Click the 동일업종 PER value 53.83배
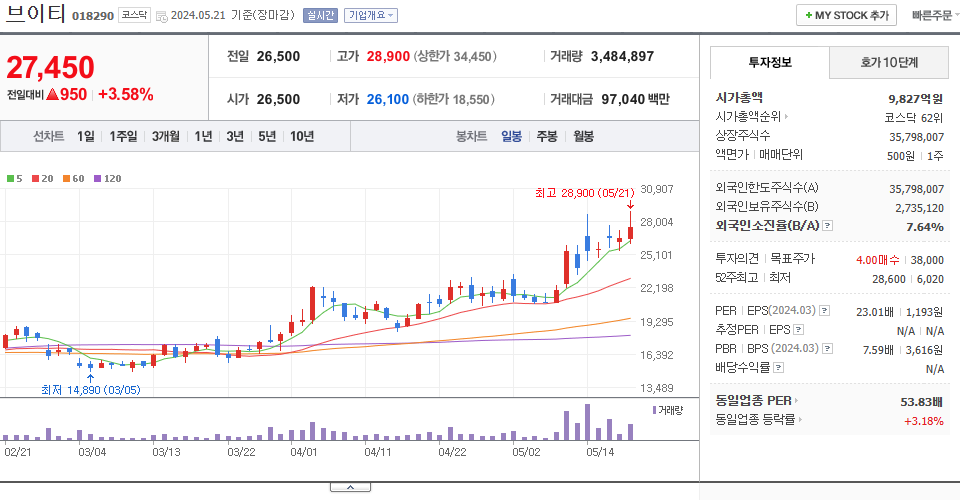Viewport: 960px width, 500px height. [921, 402]
